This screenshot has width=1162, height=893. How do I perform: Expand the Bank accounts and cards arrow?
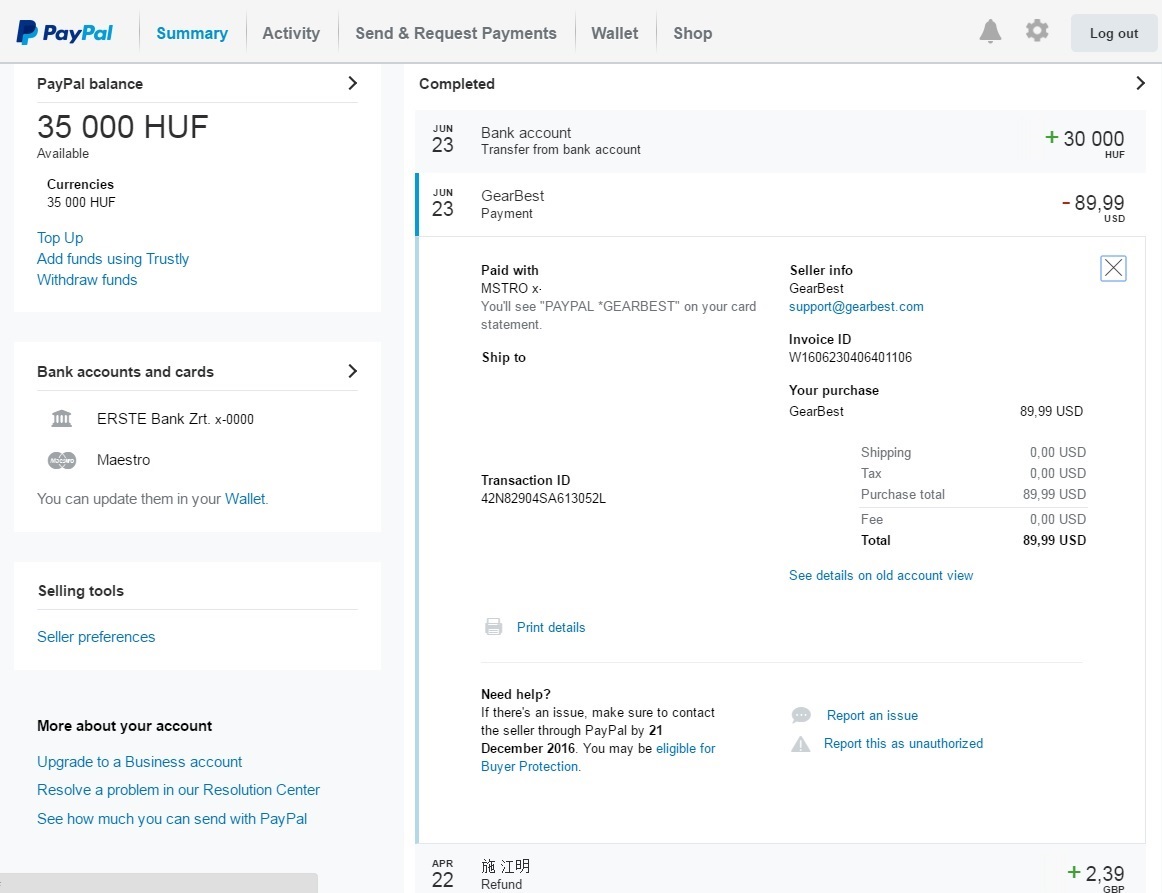(353, 371)
